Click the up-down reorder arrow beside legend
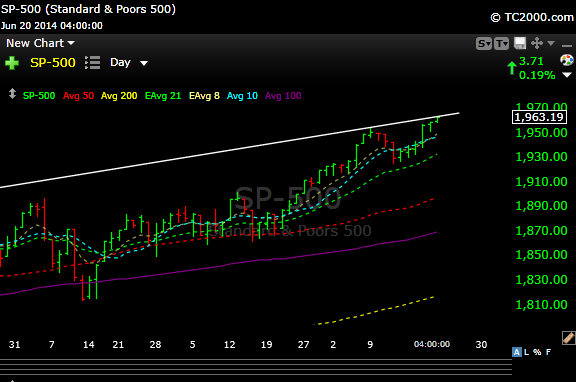The width and height of the screenshot is (576, 382). coord(12,94)
